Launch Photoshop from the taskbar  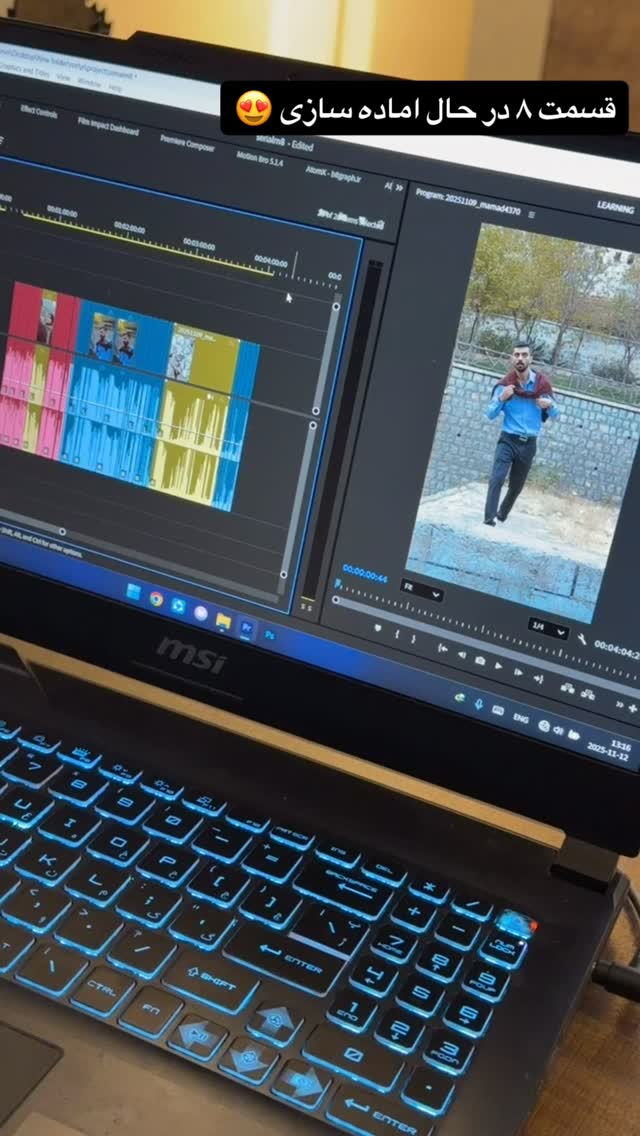coord(270,635)
